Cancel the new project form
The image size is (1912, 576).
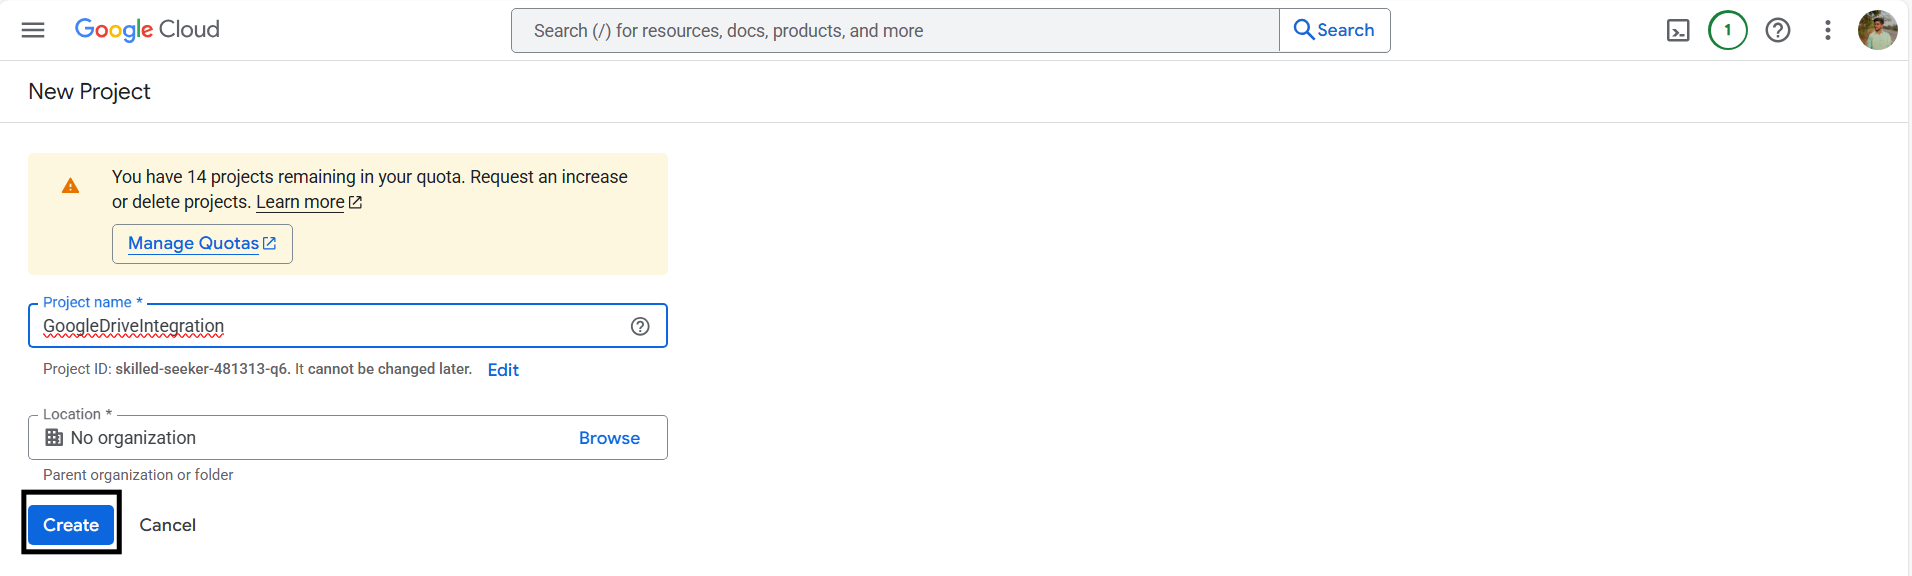(x=167, y=525)
